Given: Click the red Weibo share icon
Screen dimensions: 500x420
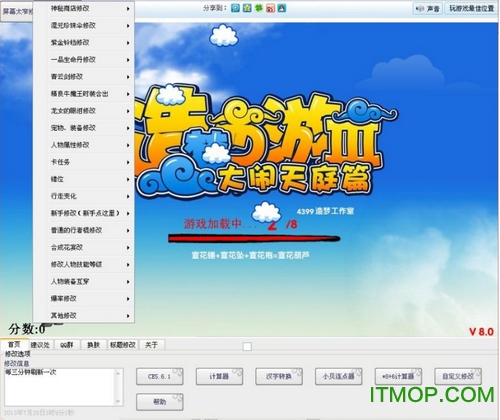Looking at the screenshot, I should [x=270, y=8].
